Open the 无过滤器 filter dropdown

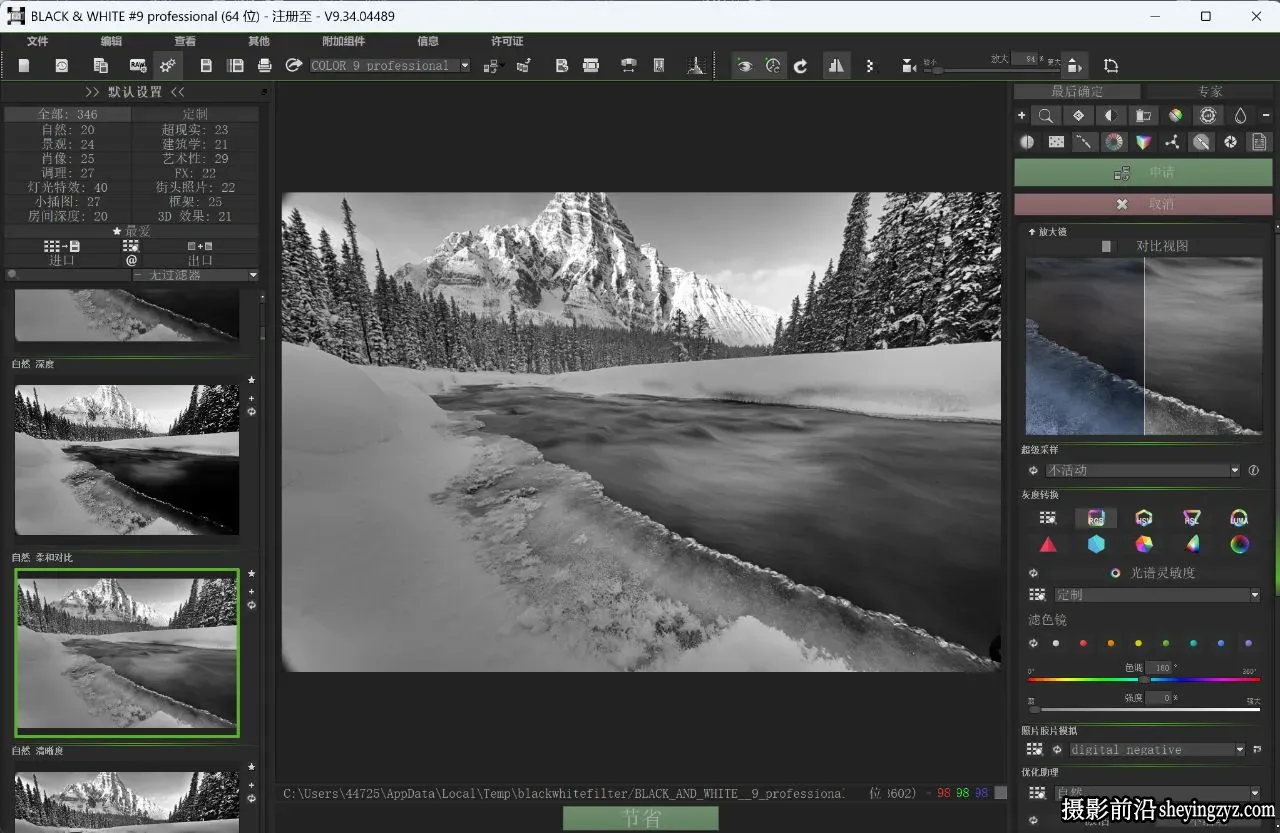(x=195, y=275)
